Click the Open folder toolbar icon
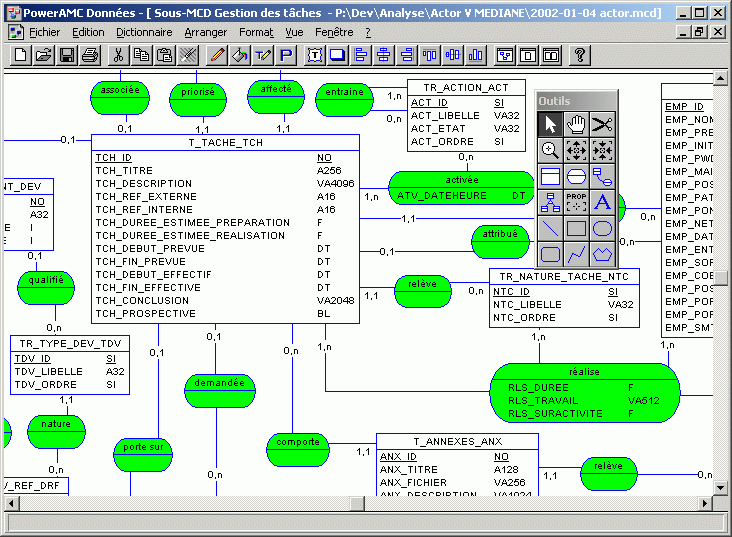Viewport: 732px width, 537px height. [44, 55]
